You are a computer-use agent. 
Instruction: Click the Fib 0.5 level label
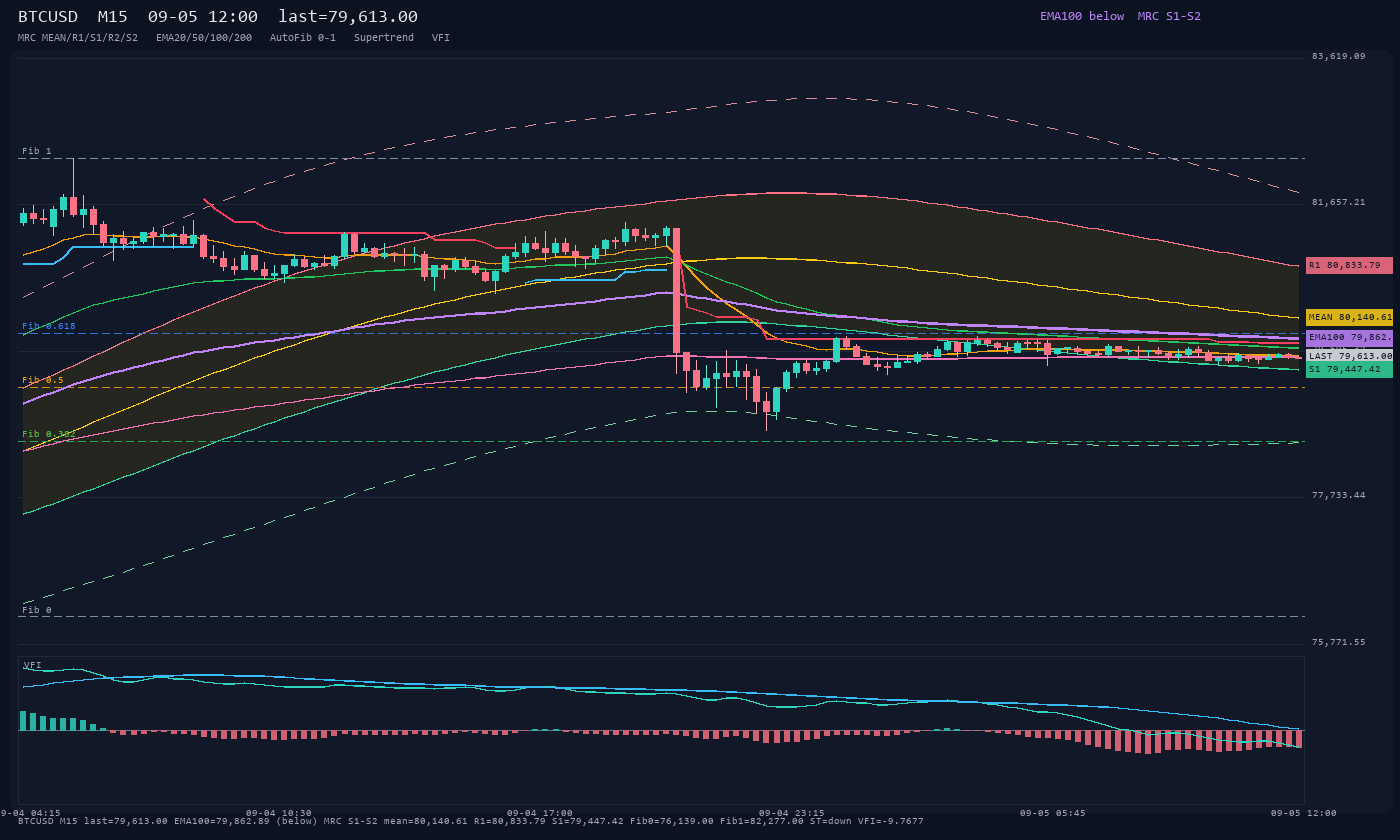click(43, 380)
